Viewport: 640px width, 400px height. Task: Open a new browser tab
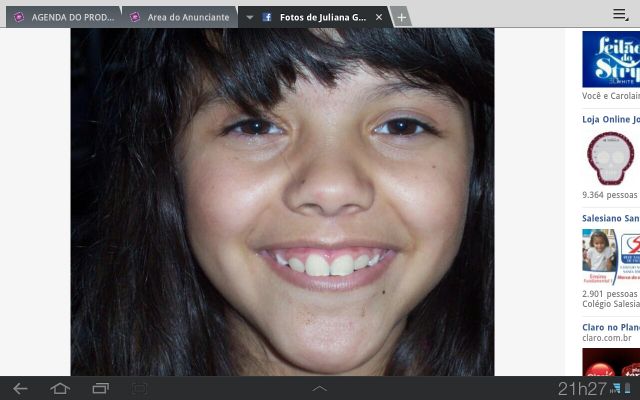(x=401, y=17)
